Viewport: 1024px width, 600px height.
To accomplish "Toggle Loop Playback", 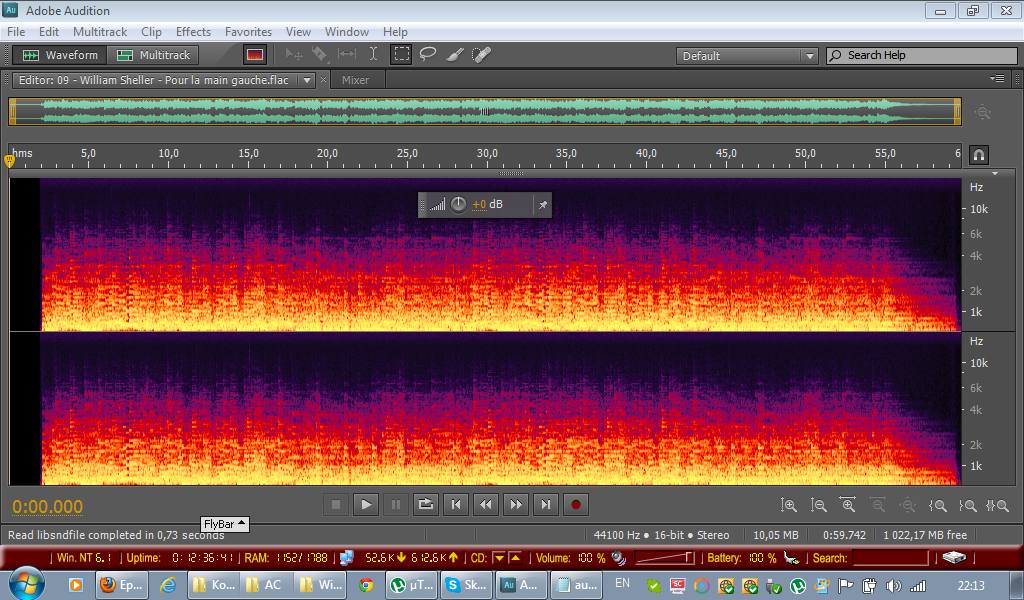I will tap(426, 505).
